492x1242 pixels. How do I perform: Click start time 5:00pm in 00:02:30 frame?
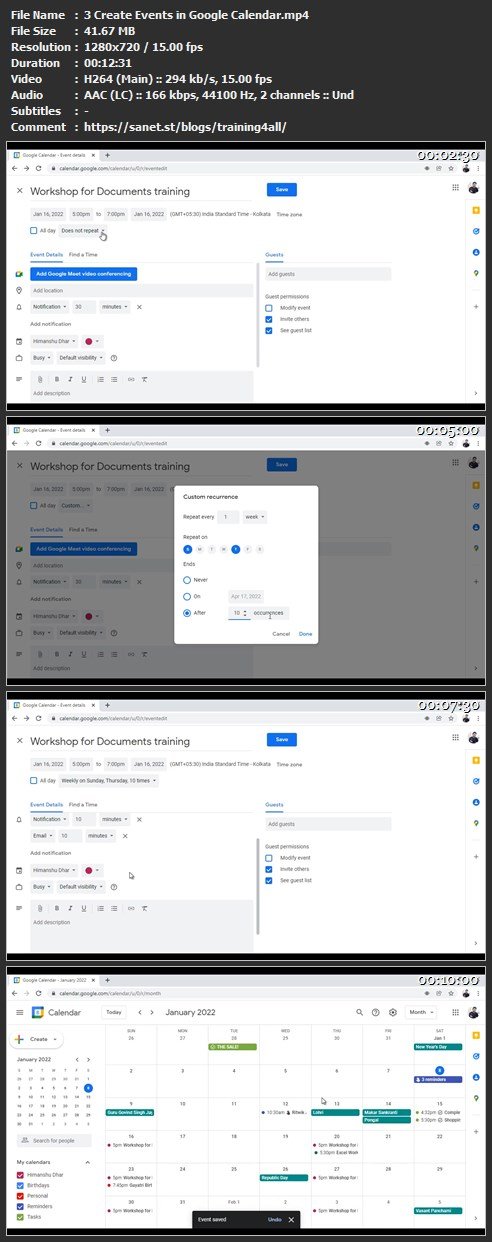pos(80,214)
